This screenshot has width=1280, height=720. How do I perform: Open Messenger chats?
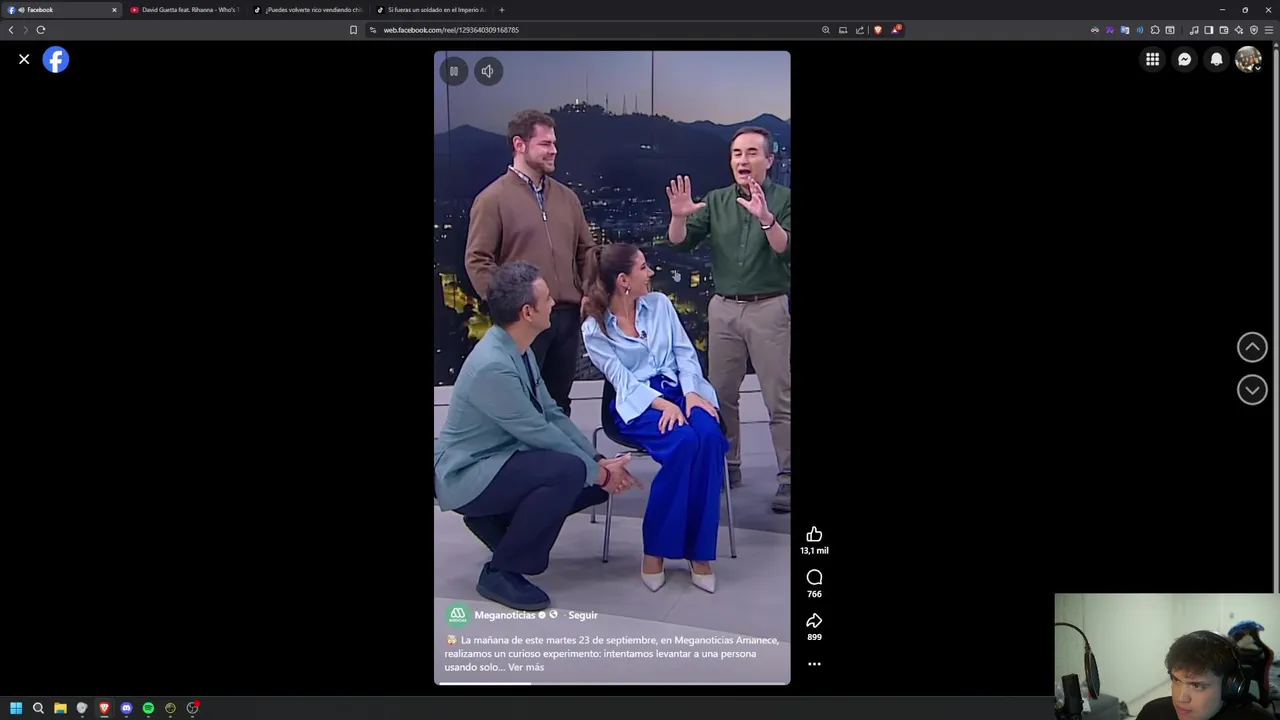1184,60
